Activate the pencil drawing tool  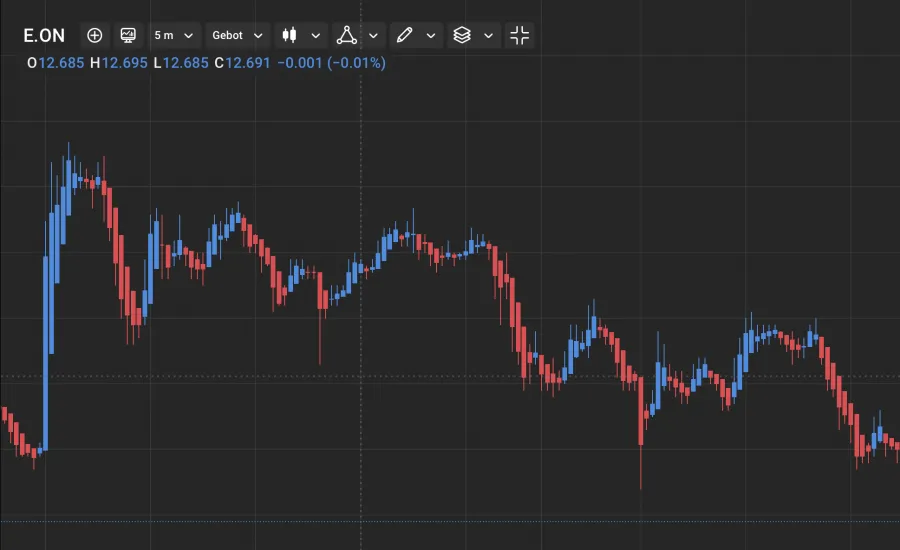pos(404,36)
